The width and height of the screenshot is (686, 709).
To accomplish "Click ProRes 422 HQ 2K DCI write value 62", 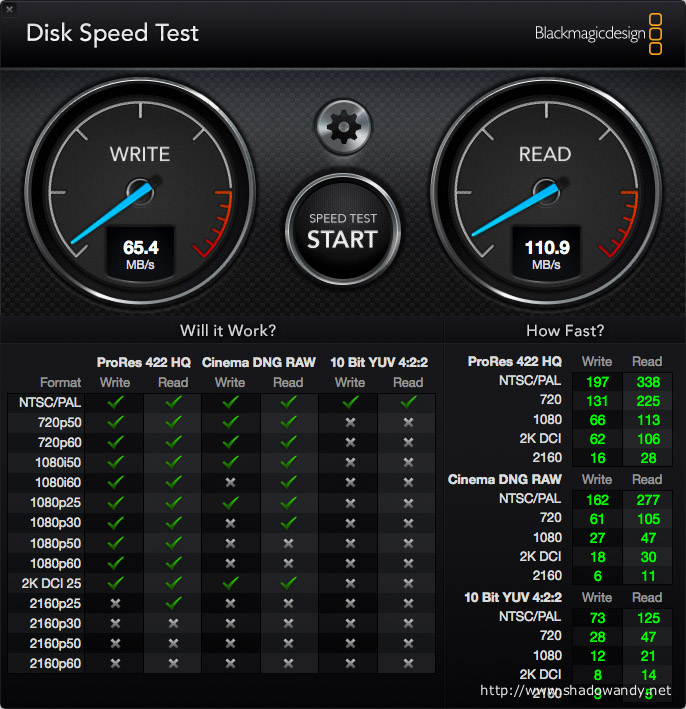I will click(597, 439).
